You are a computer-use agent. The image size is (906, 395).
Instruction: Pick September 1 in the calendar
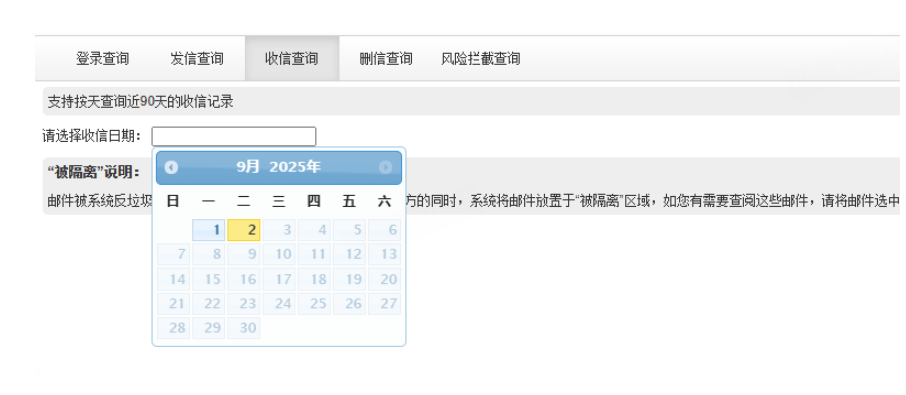pos(209,230)
